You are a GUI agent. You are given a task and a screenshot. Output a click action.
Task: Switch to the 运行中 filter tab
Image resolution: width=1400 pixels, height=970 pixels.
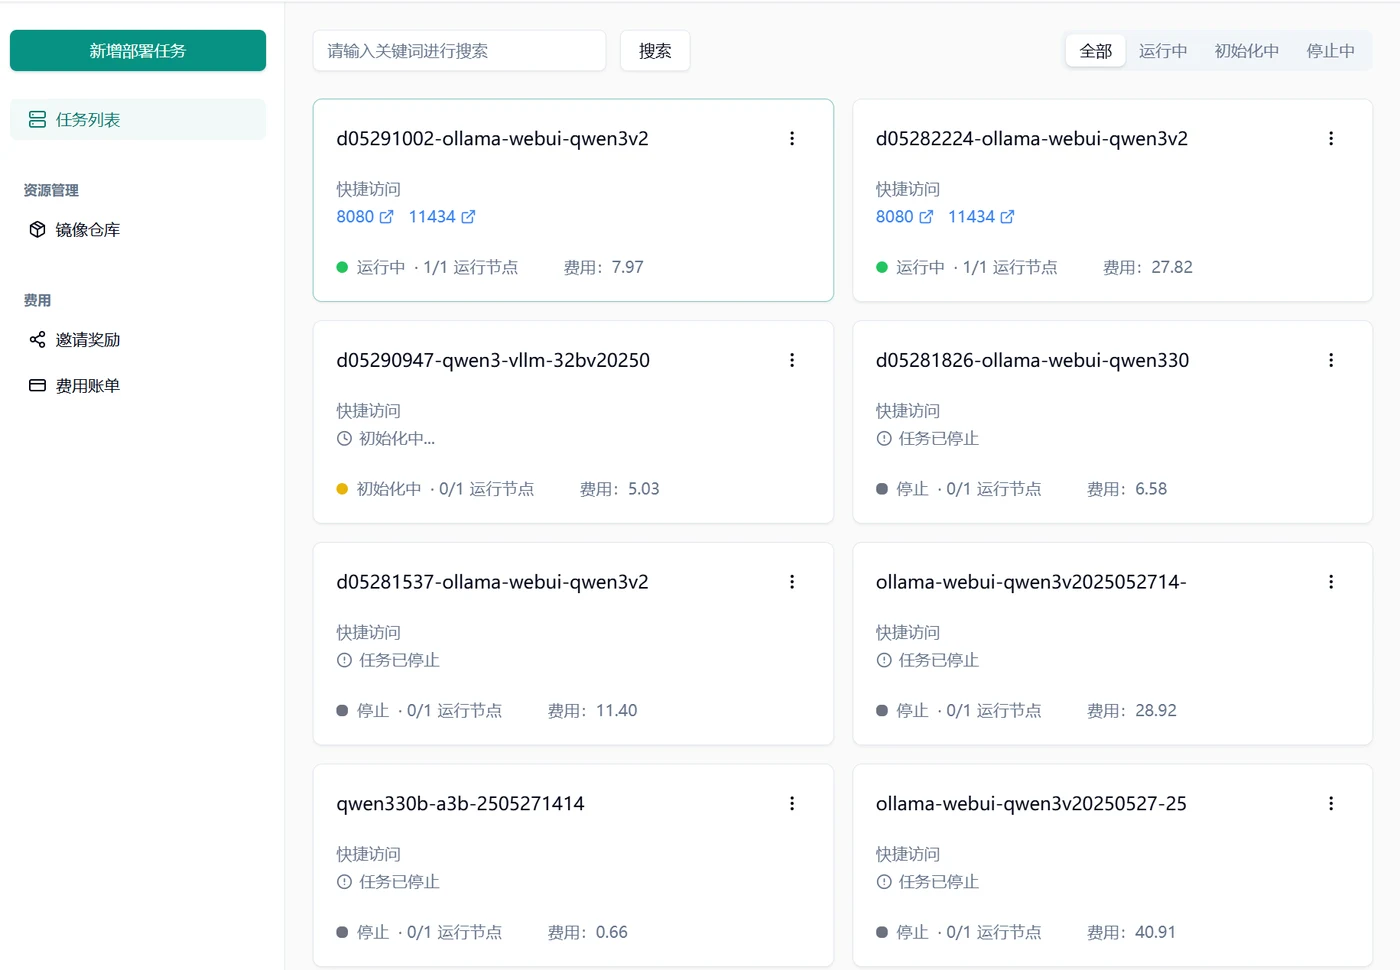[1163, 51]
